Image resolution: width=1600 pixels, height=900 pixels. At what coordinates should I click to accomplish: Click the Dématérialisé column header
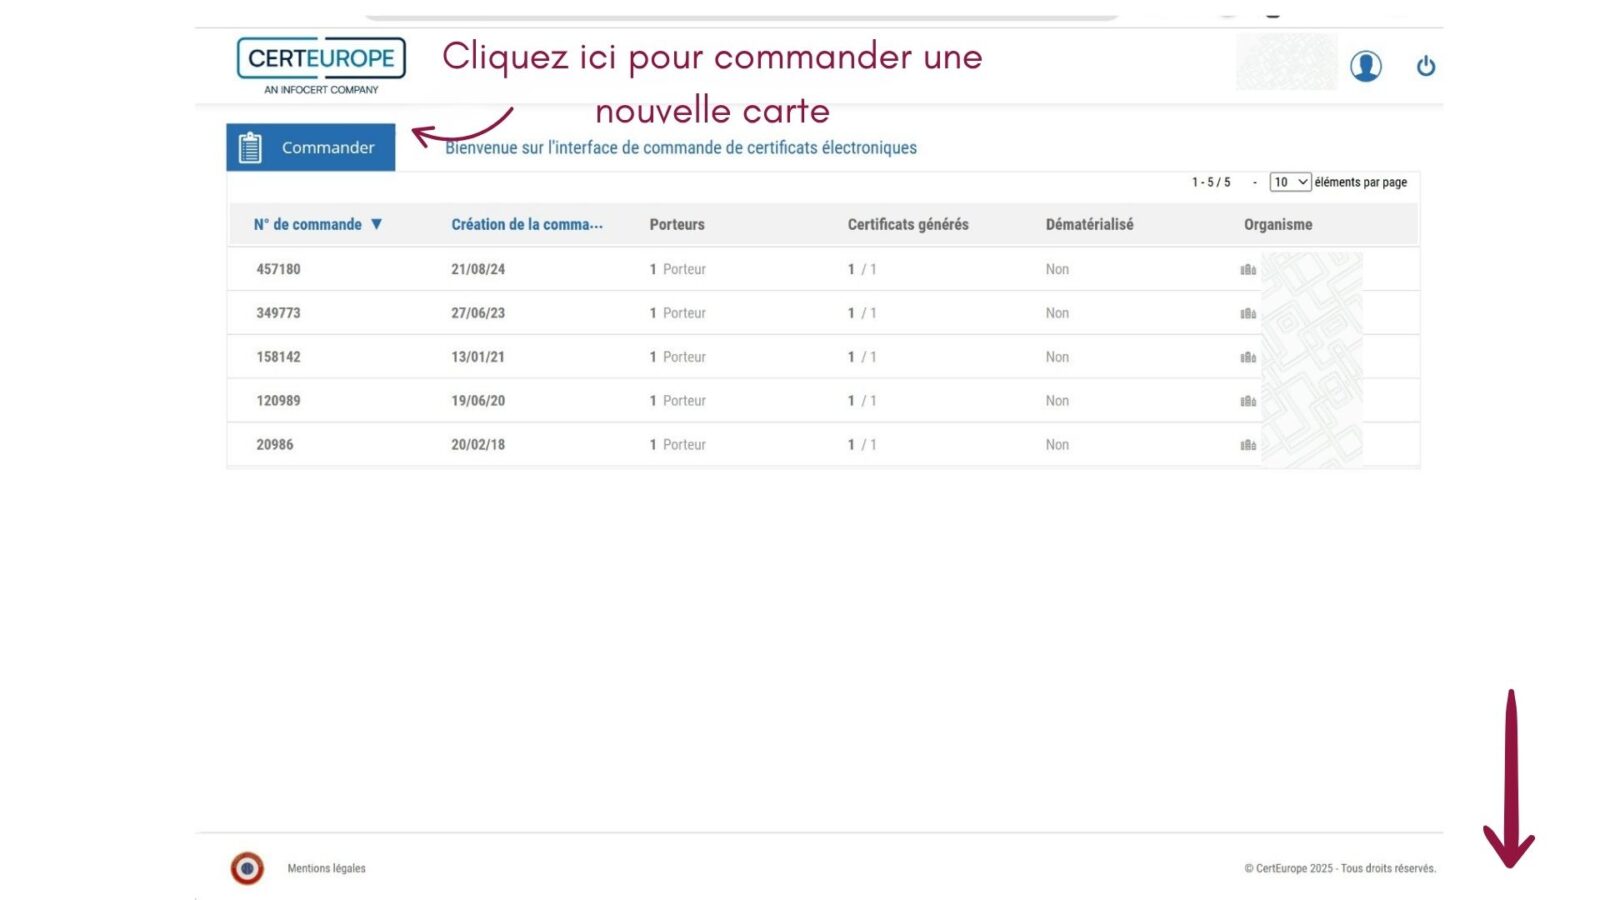pos(1089,224)
